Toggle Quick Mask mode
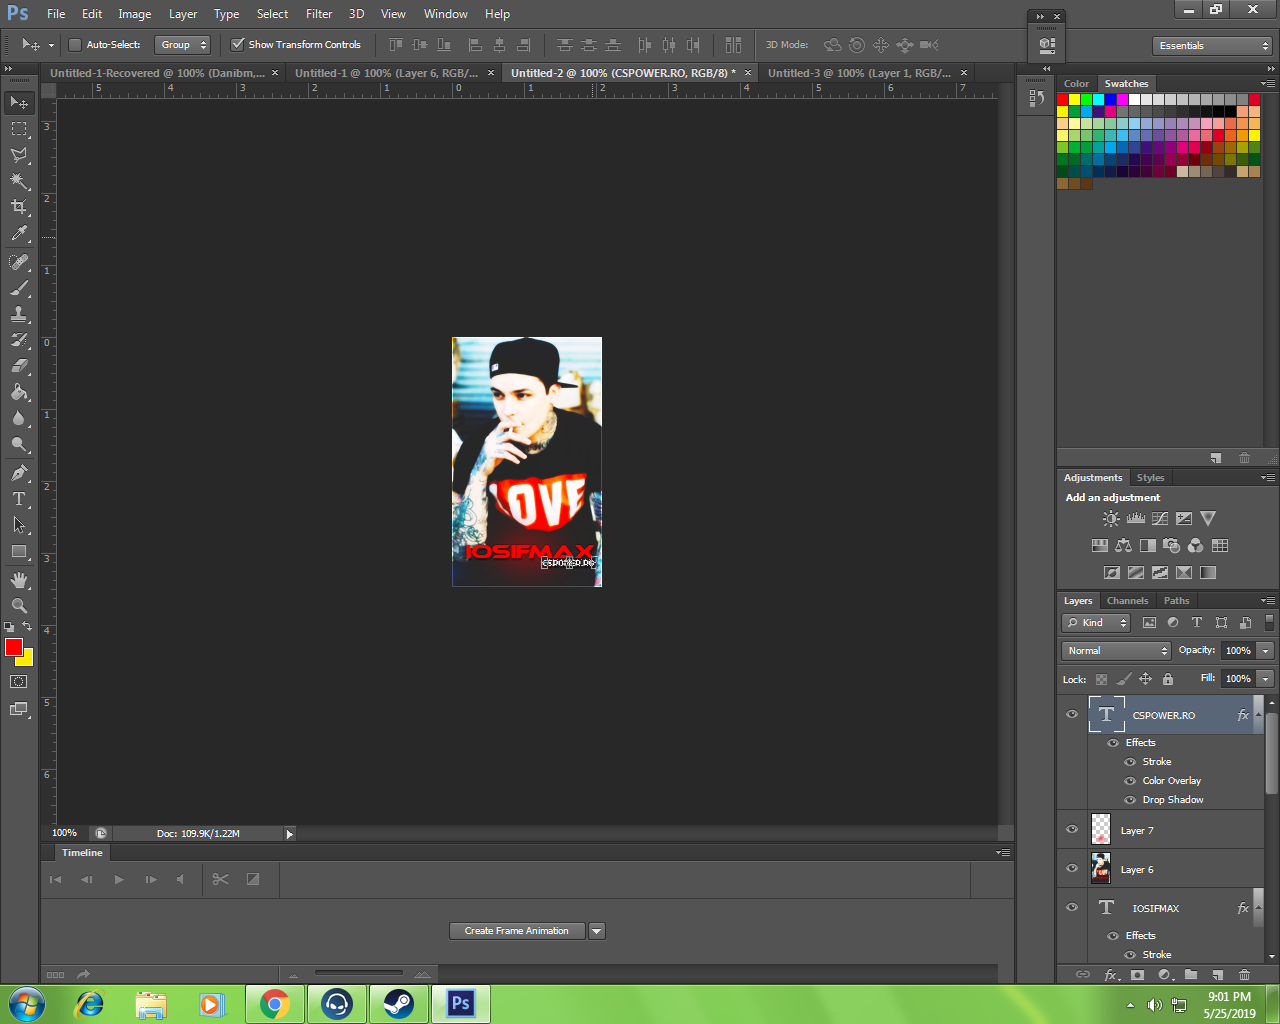This screenshot has width=1280, height=1024. 19,682
